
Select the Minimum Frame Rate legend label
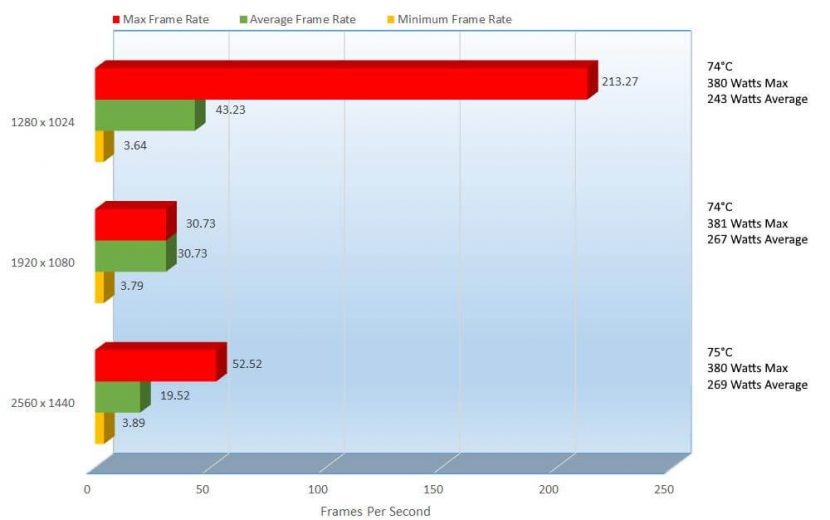point(454,20)
